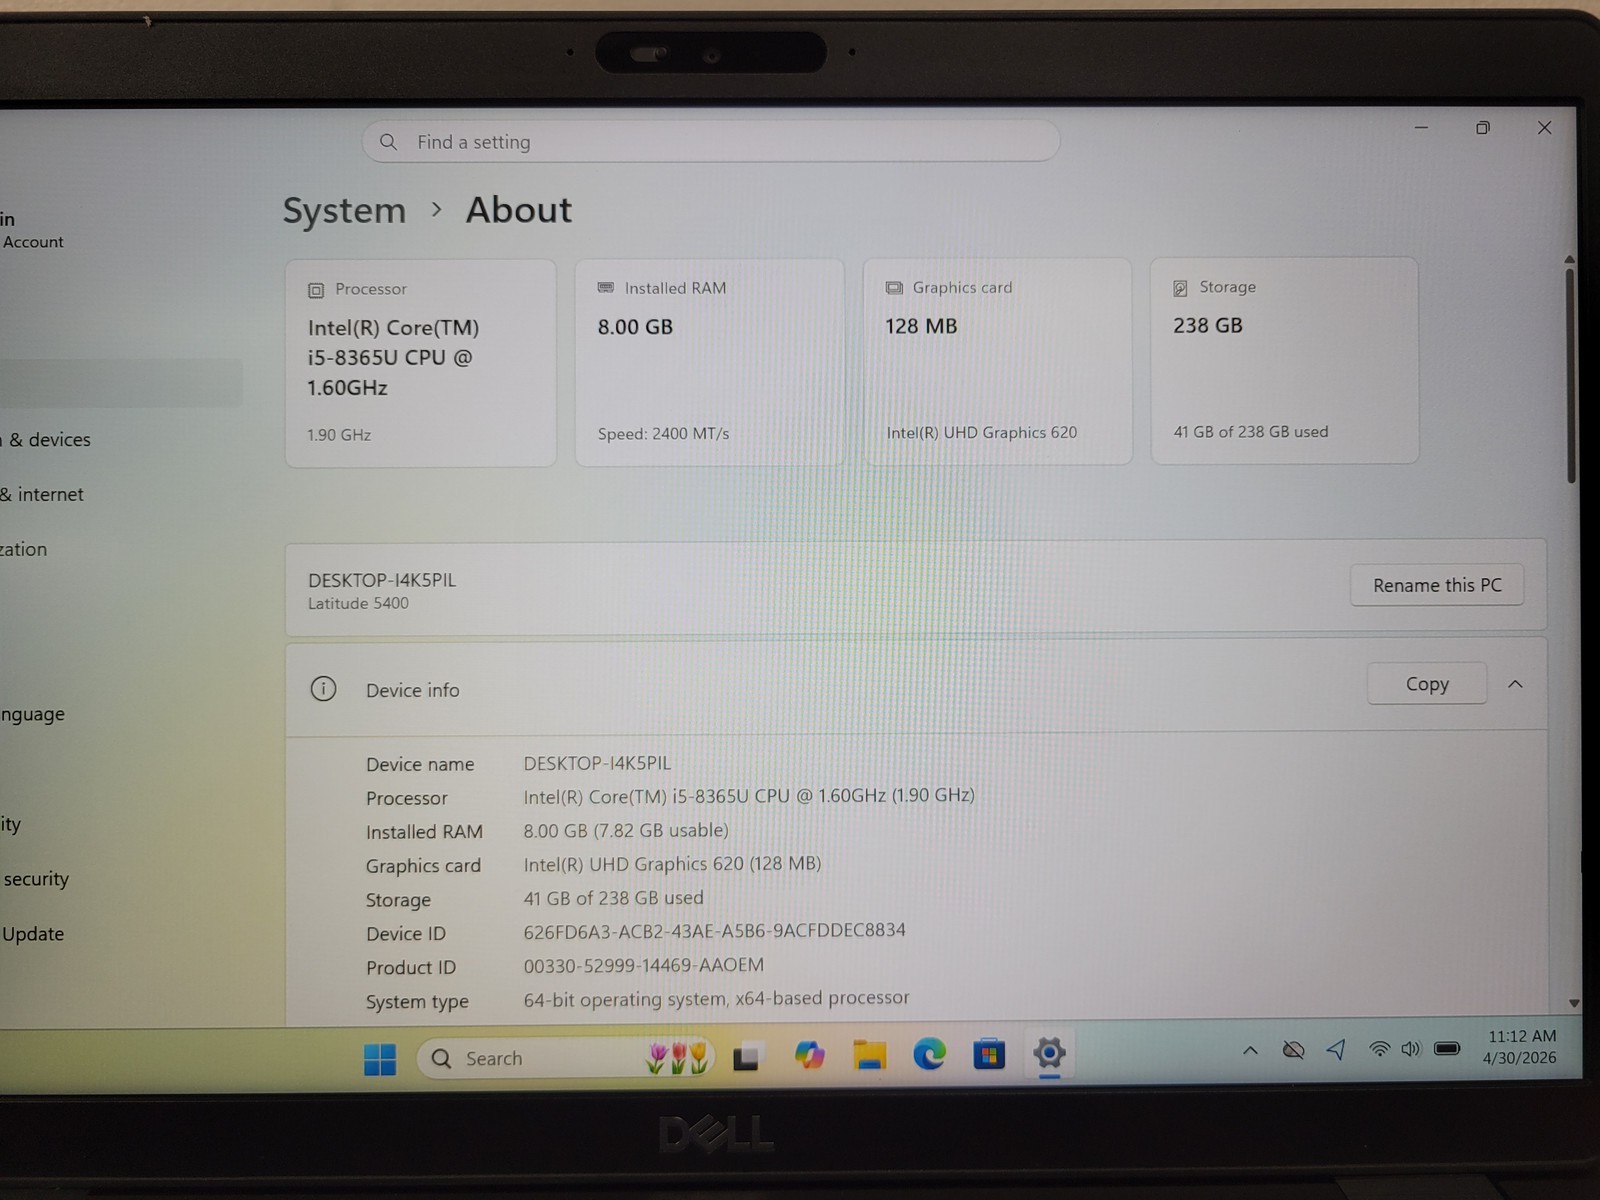Click 41 GB of 238 GB used in Device info
Viewport: 1600px width, 1200px height.
click(613, 898)
